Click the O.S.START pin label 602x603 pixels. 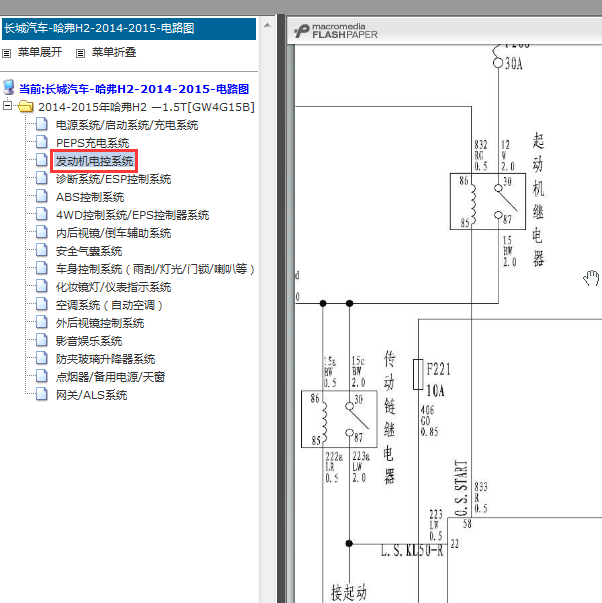click(x=461, y=488)
